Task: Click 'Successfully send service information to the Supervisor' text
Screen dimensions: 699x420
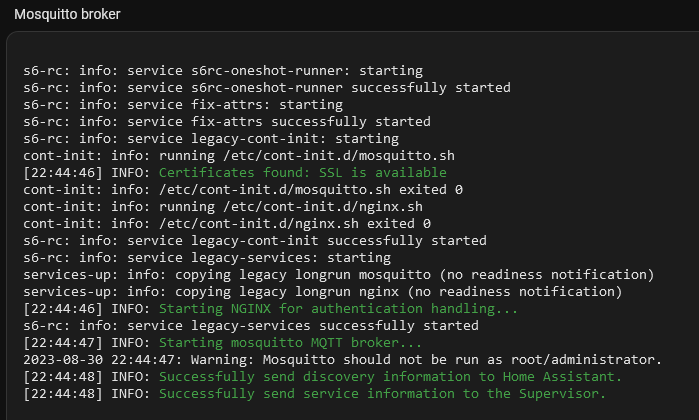Action: (382, 394)
